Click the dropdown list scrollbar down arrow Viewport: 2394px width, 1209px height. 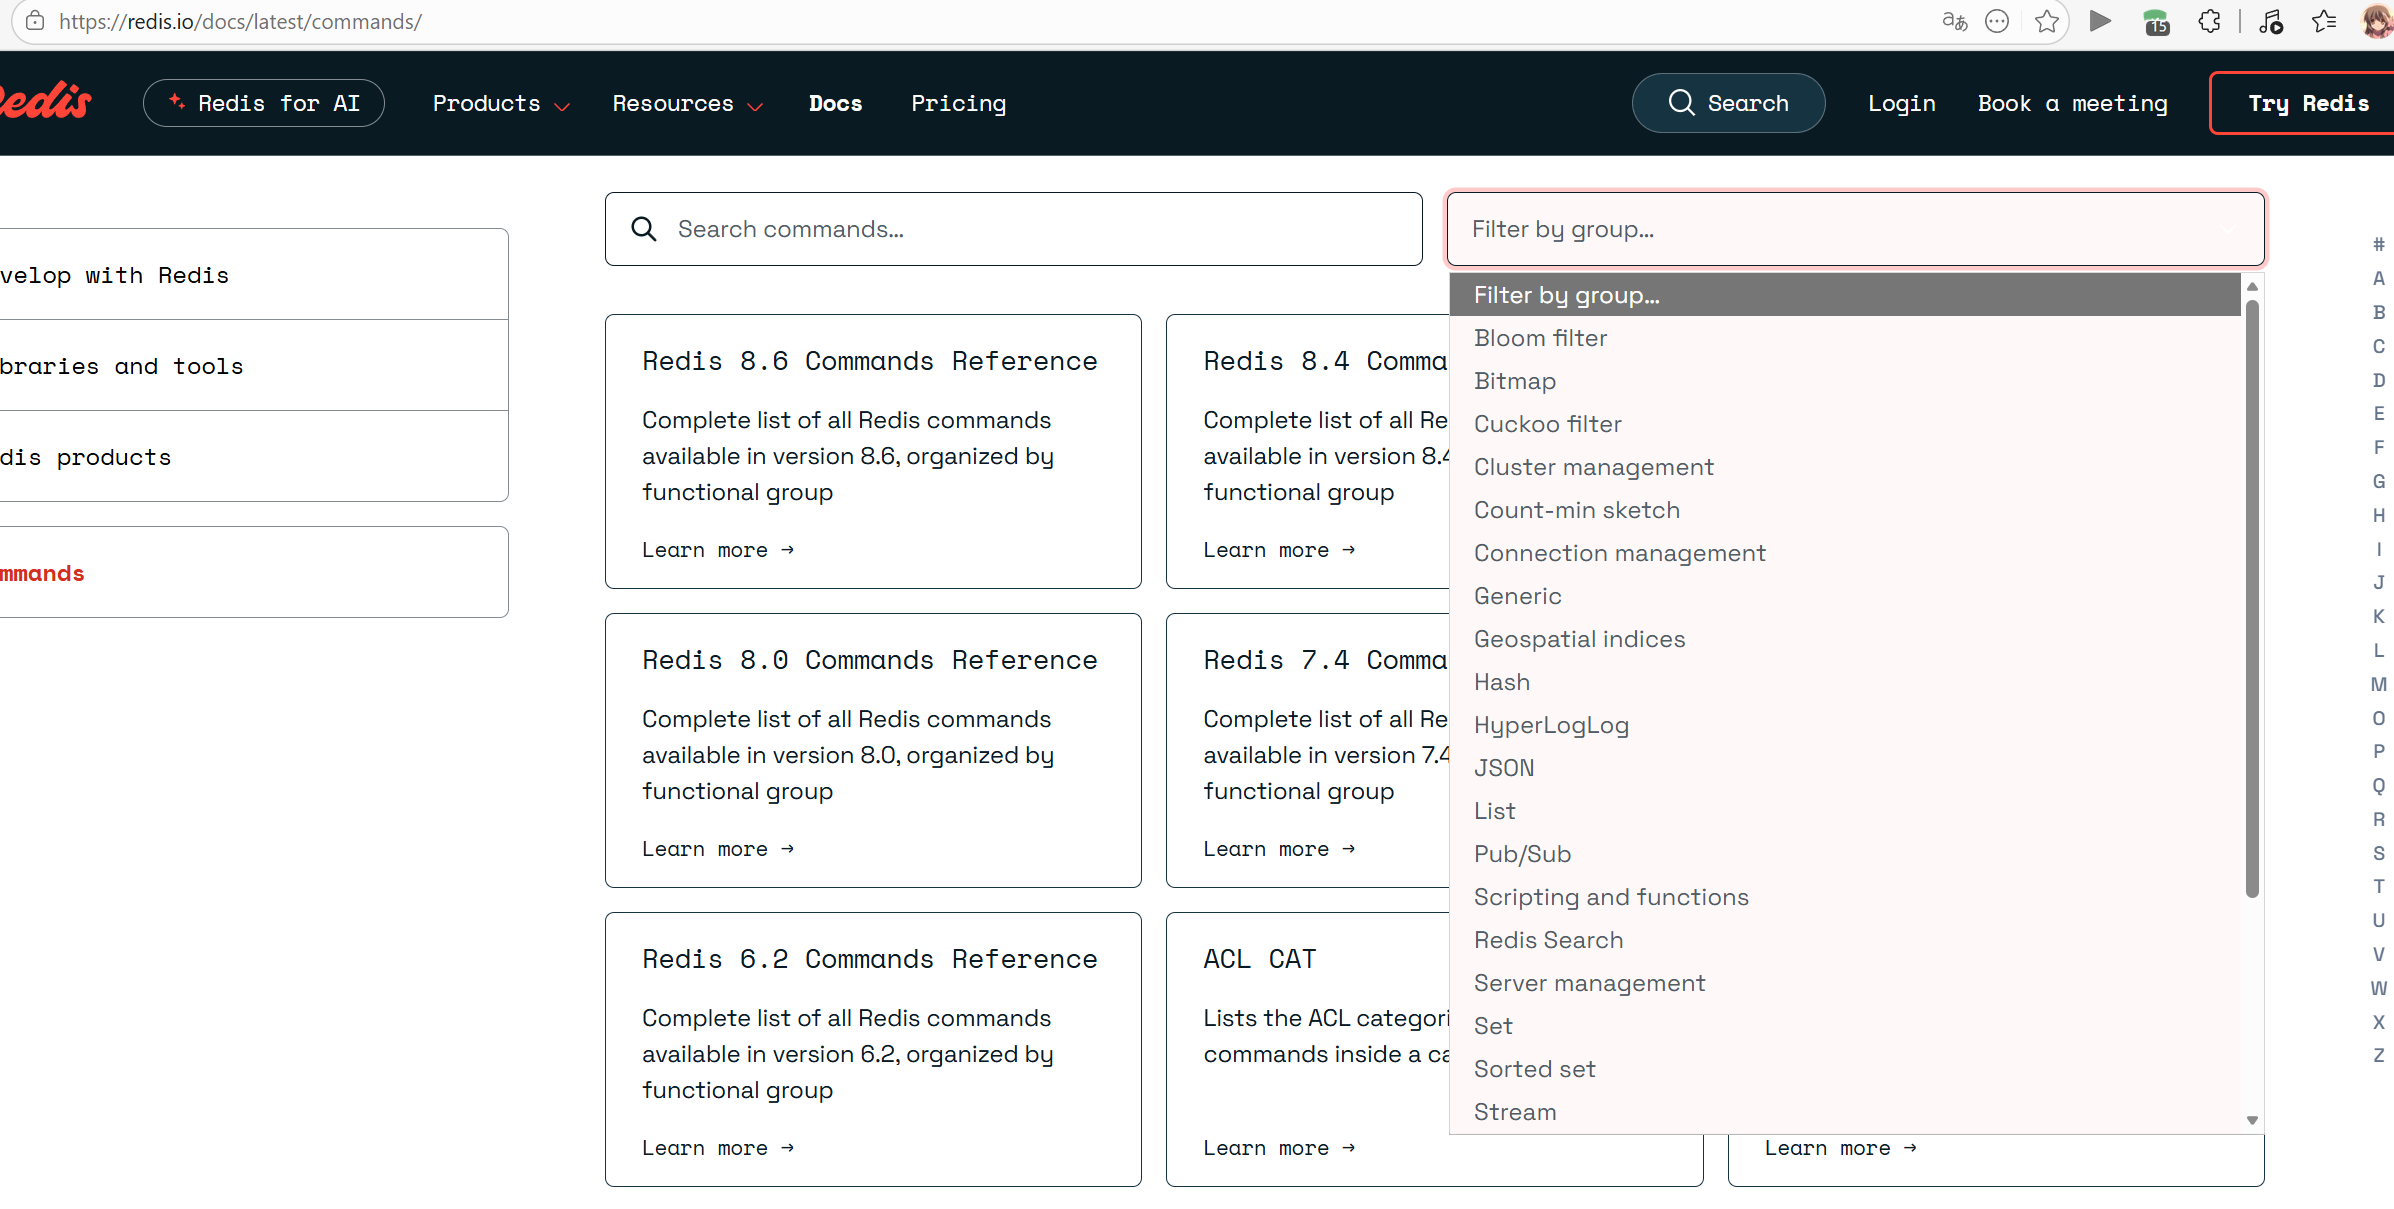[x=2252, y=1120]
